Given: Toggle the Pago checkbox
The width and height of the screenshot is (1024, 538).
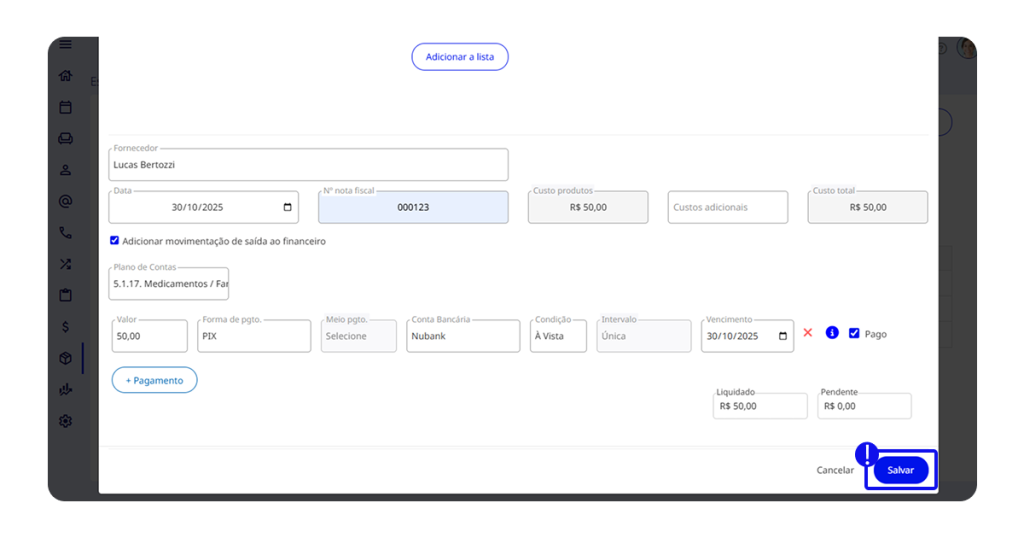Looking at the screenshot, I should click(854, 334).
